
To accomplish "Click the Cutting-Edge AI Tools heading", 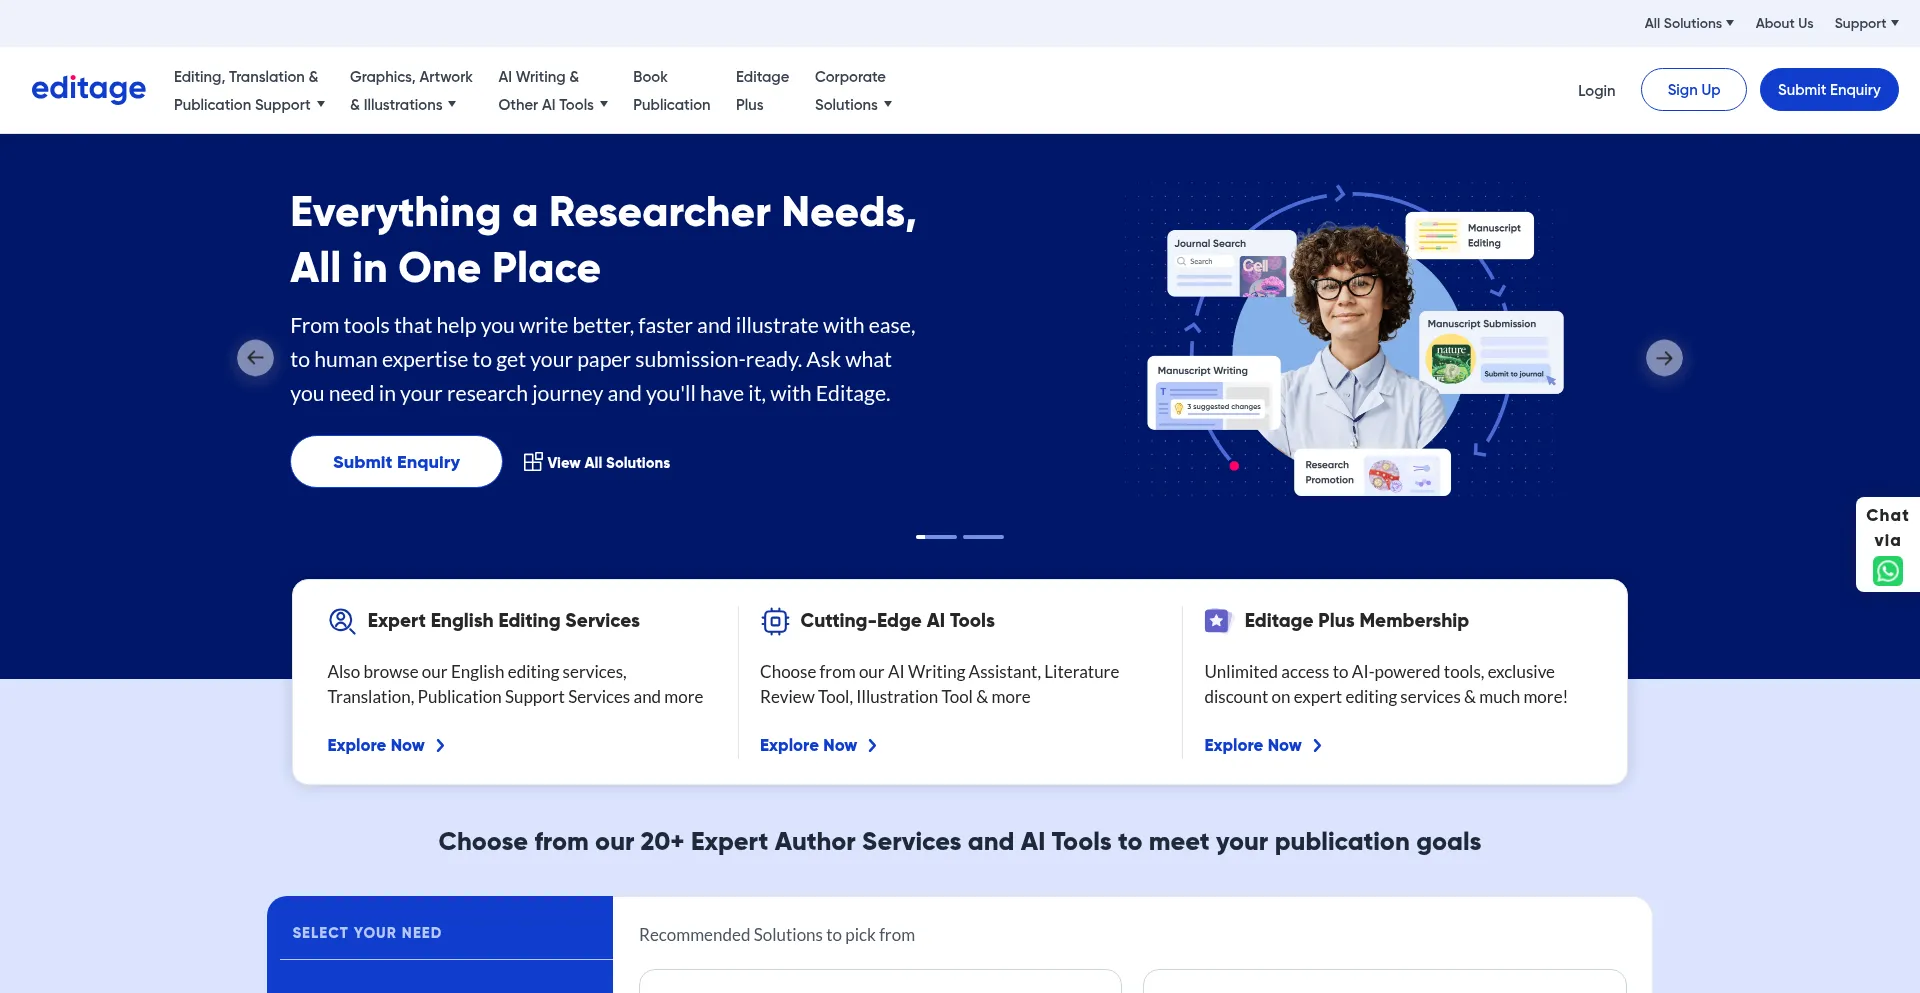I will click(897, 620).
